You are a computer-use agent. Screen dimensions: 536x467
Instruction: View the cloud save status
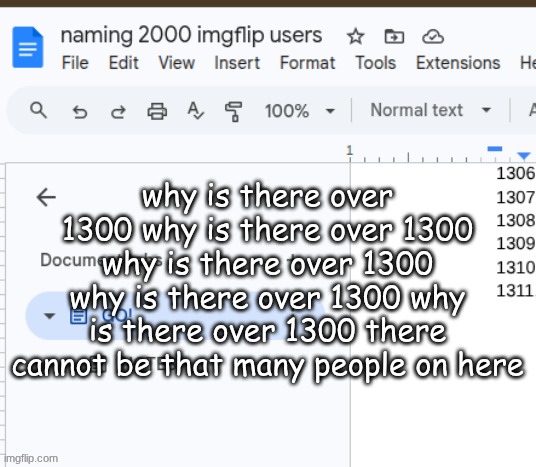pos(433,37)
